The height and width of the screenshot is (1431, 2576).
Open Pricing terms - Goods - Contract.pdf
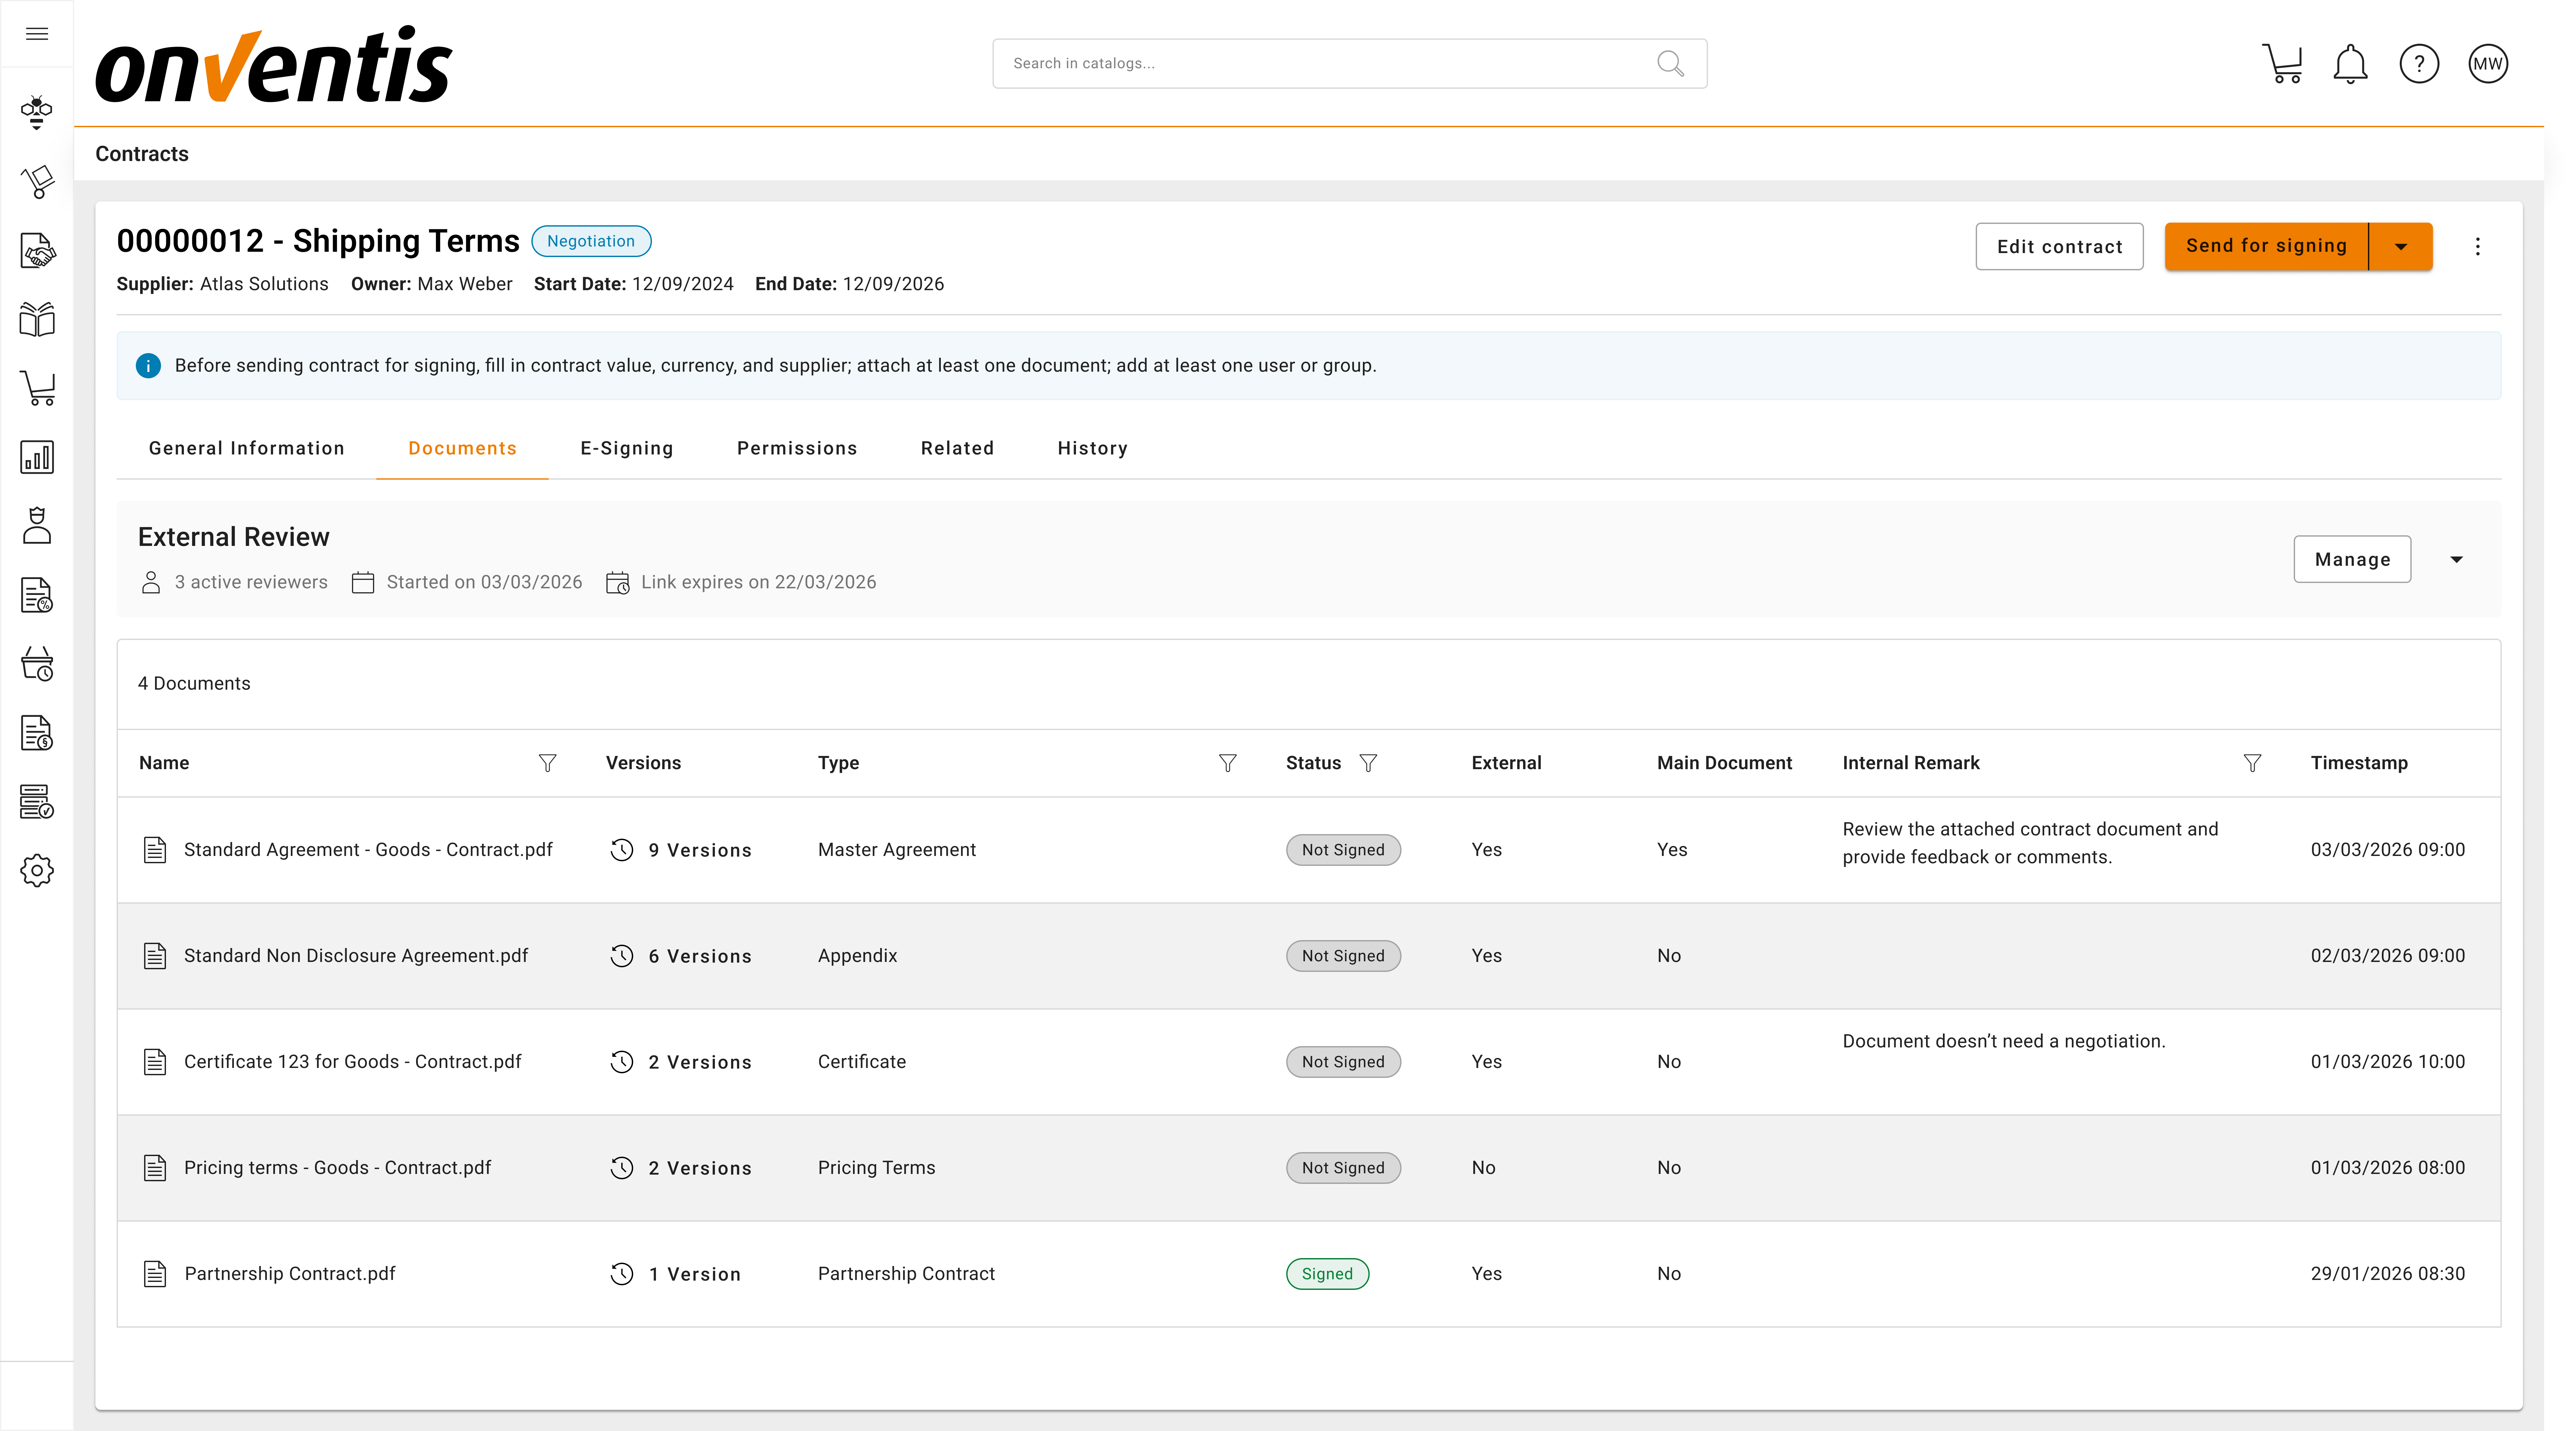pyautogui.click(x=338, y=1168)
